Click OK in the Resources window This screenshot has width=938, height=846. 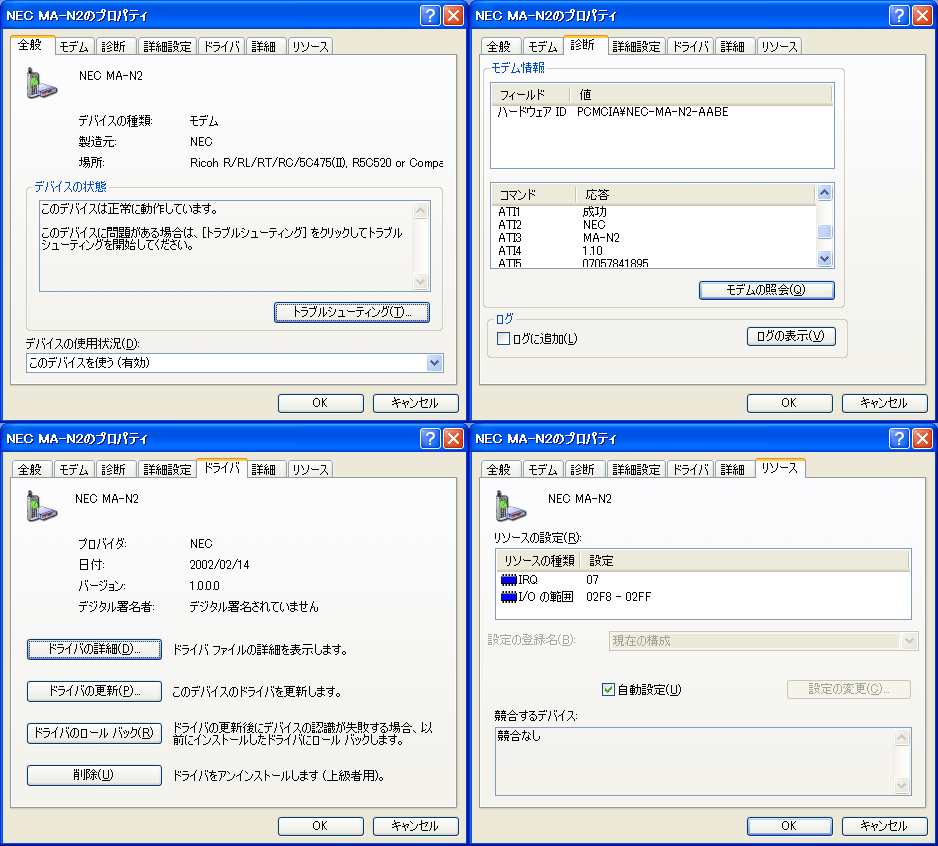point(790,826)
